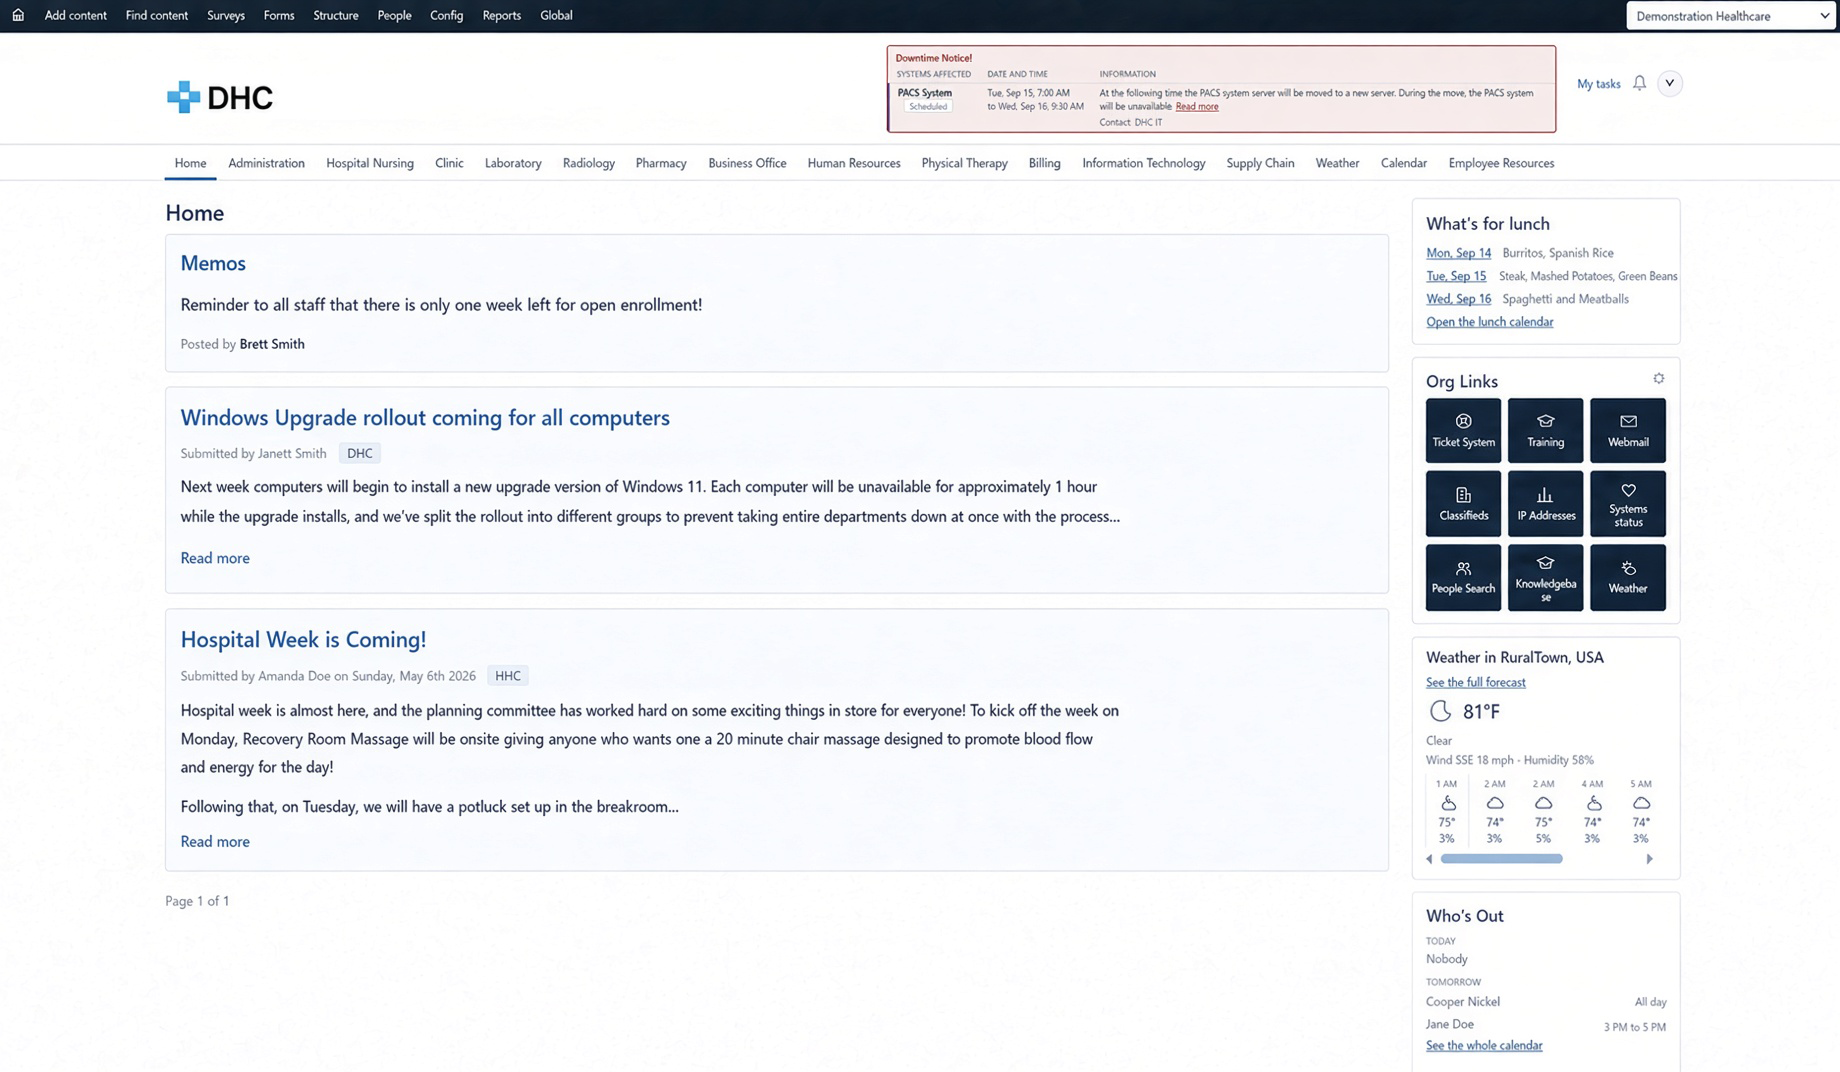Open the Webmail tile
Screen dimensions: 1840x1072
tap(1628, 430)
